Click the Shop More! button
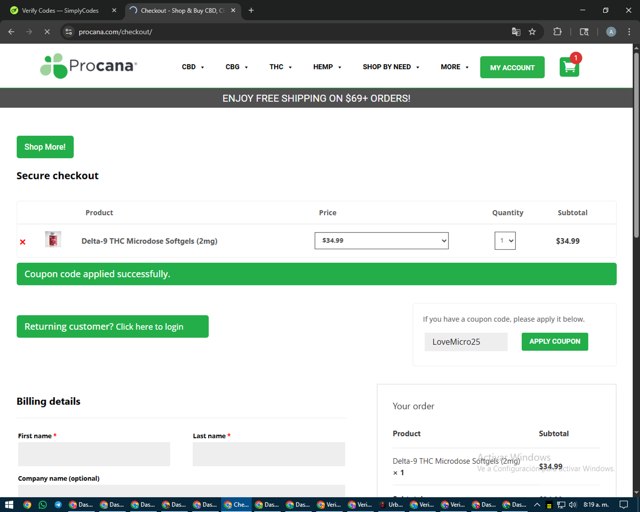Screen dimensions: 640x512 coord(45,147)
